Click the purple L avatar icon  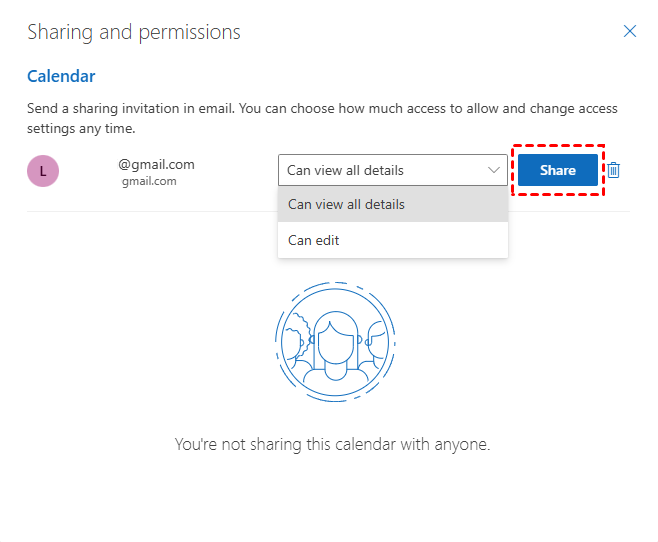point(42,171)
